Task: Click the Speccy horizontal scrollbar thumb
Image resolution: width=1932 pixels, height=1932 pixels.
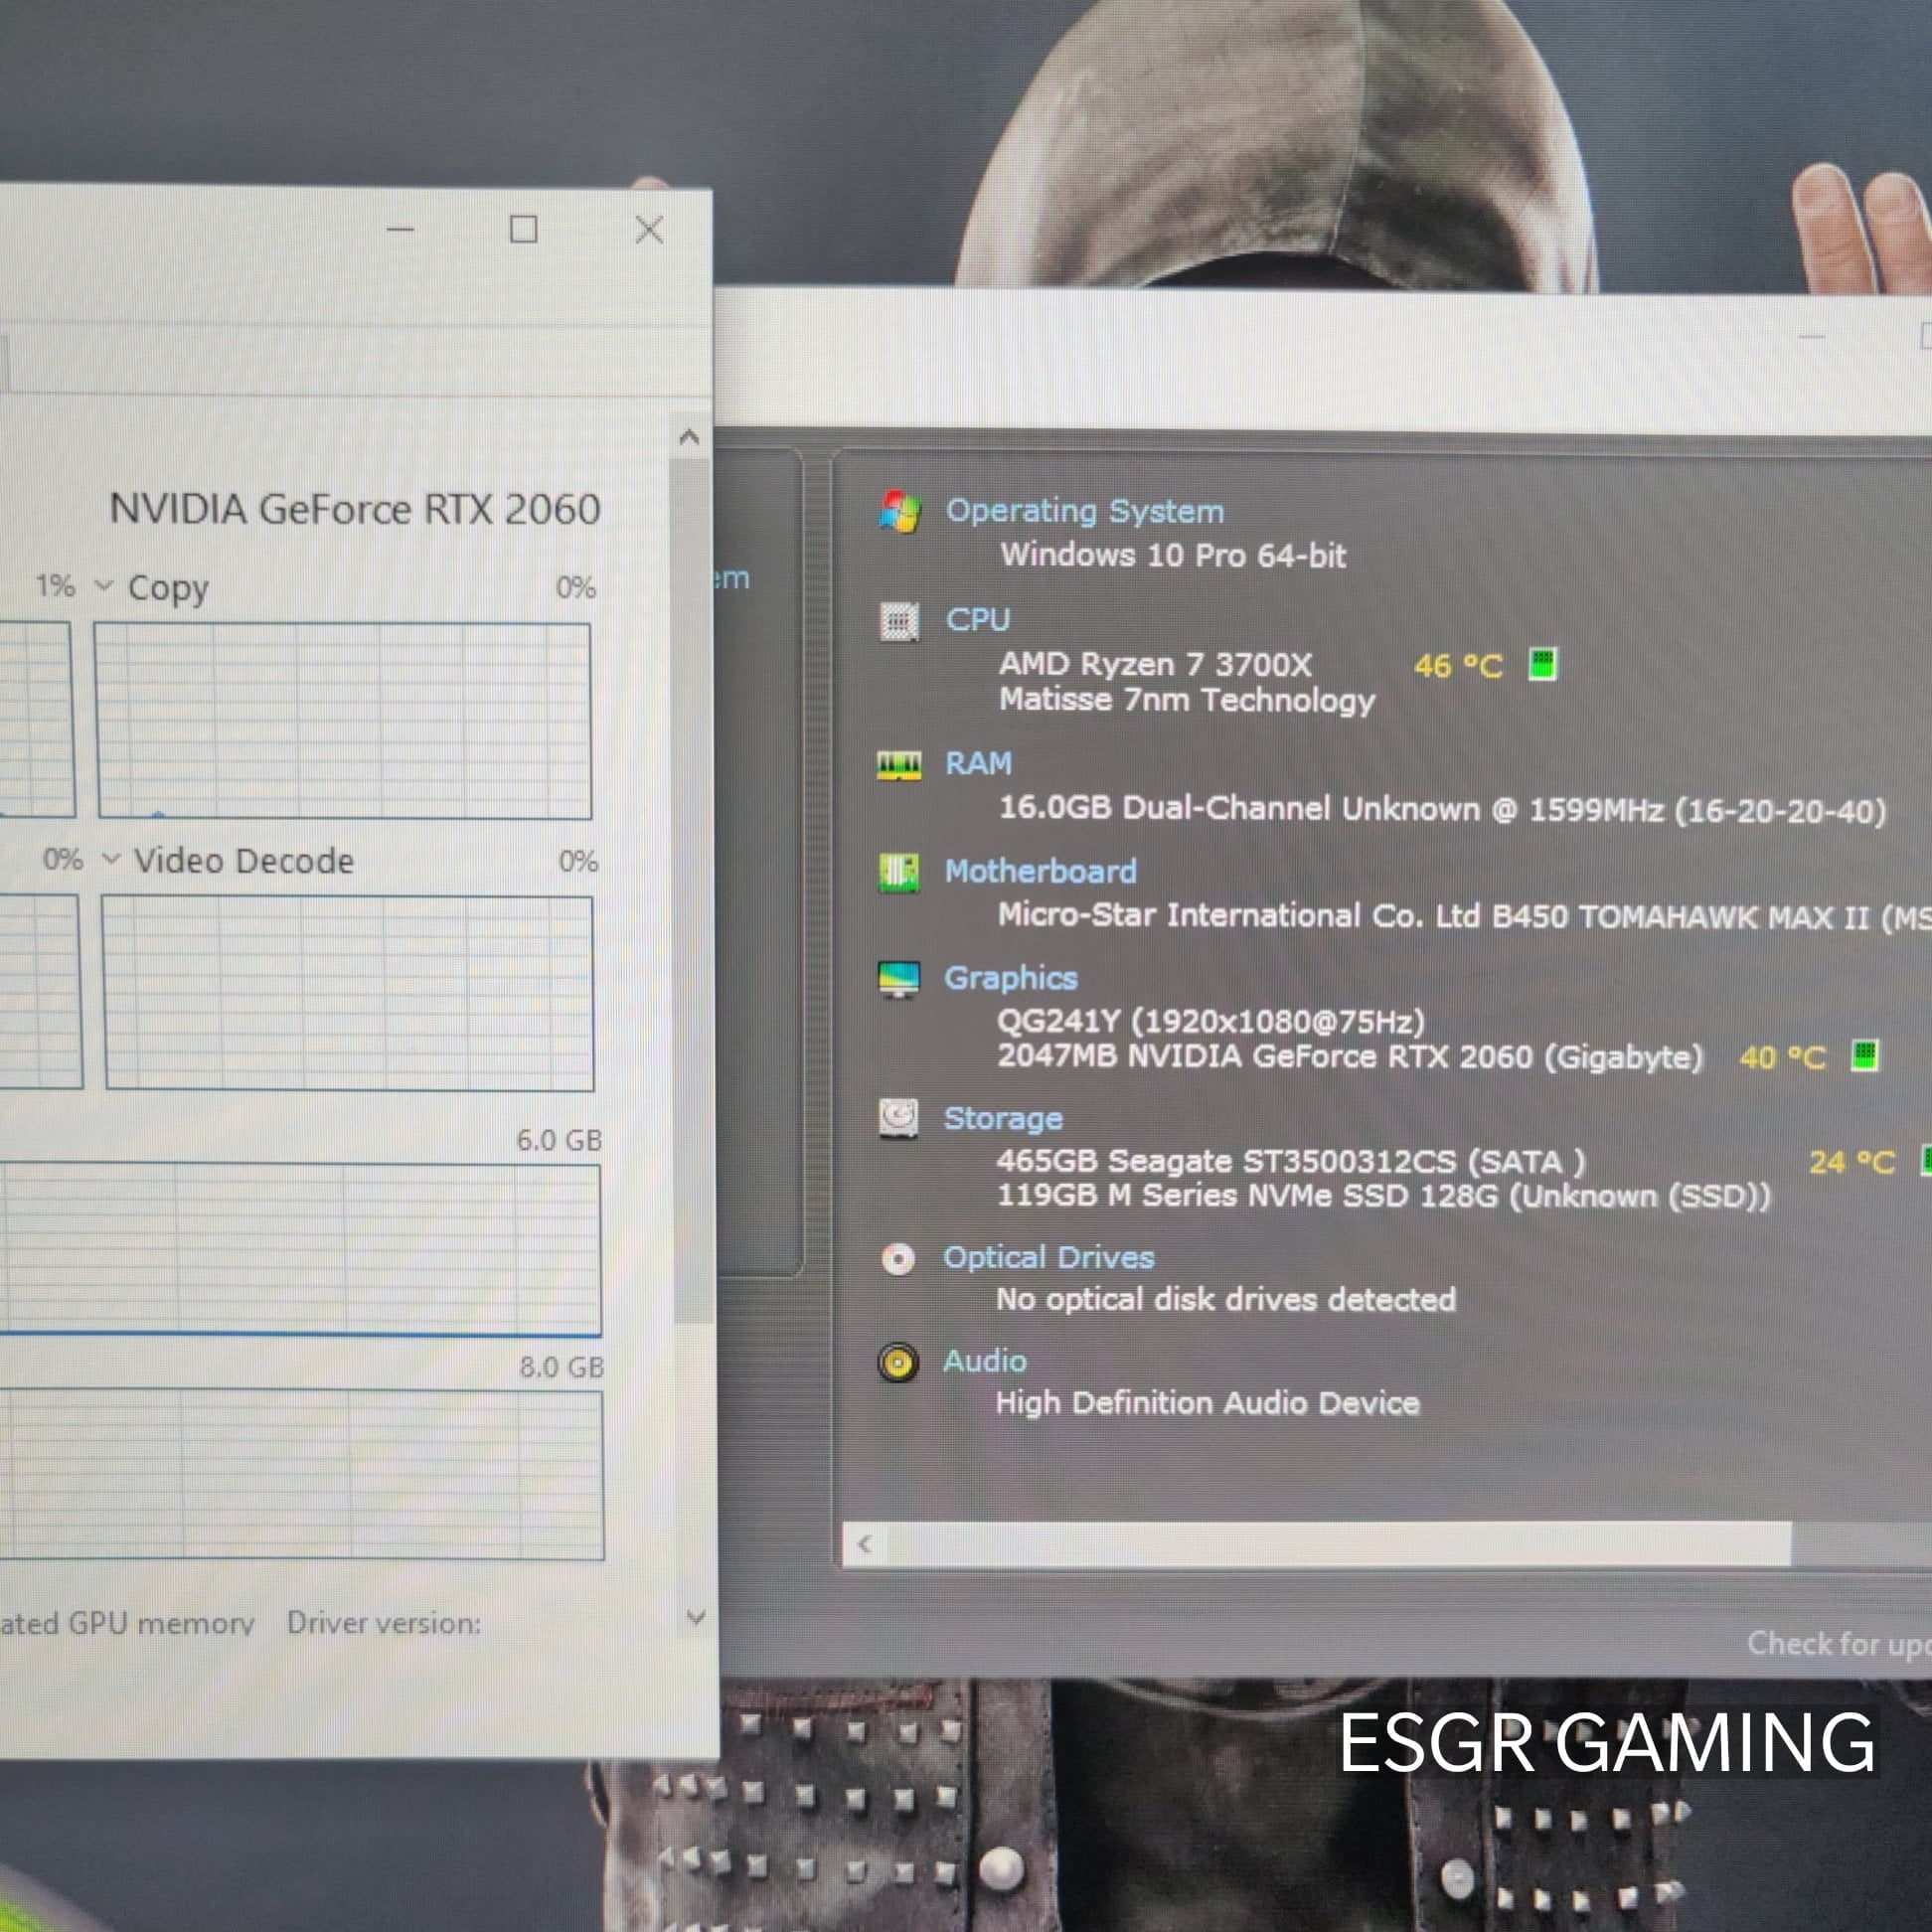Action: (1339, 1544)
